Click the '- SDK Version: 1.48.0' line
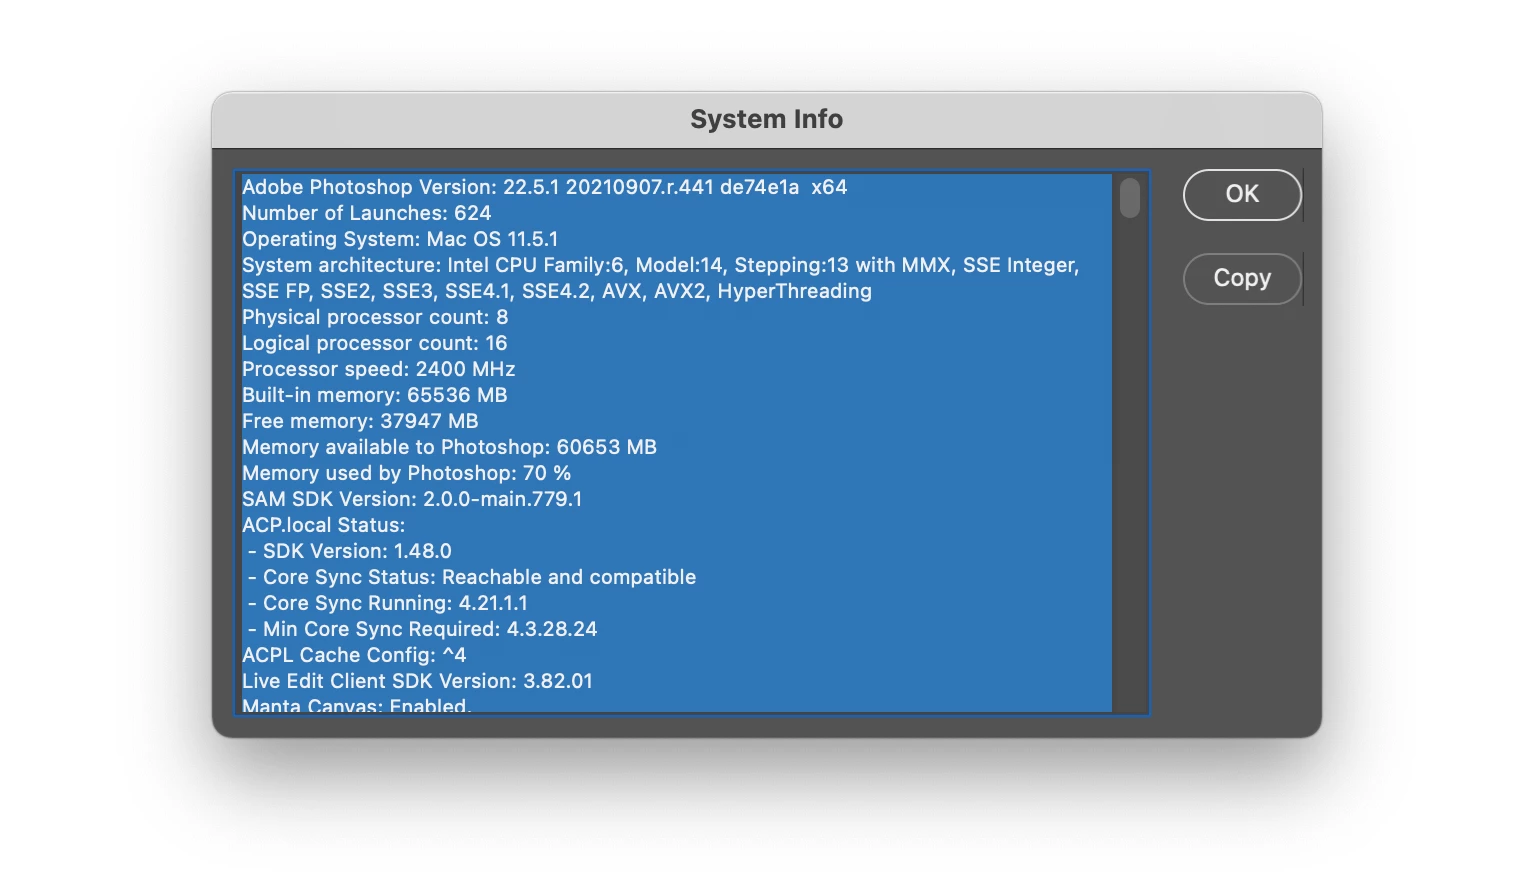Viewport: 1520px width, 886px height. (x=349, y=551)
